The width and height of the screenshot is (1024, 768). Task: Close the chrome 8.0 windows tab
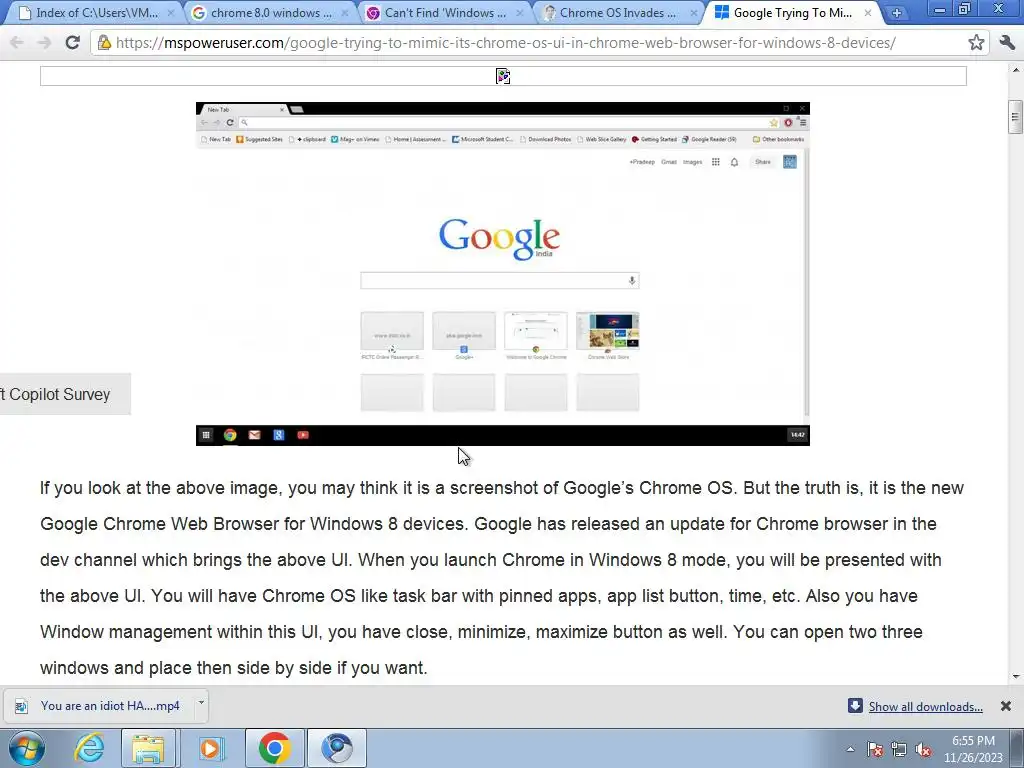pyautogui.click(x=345, y=13)
